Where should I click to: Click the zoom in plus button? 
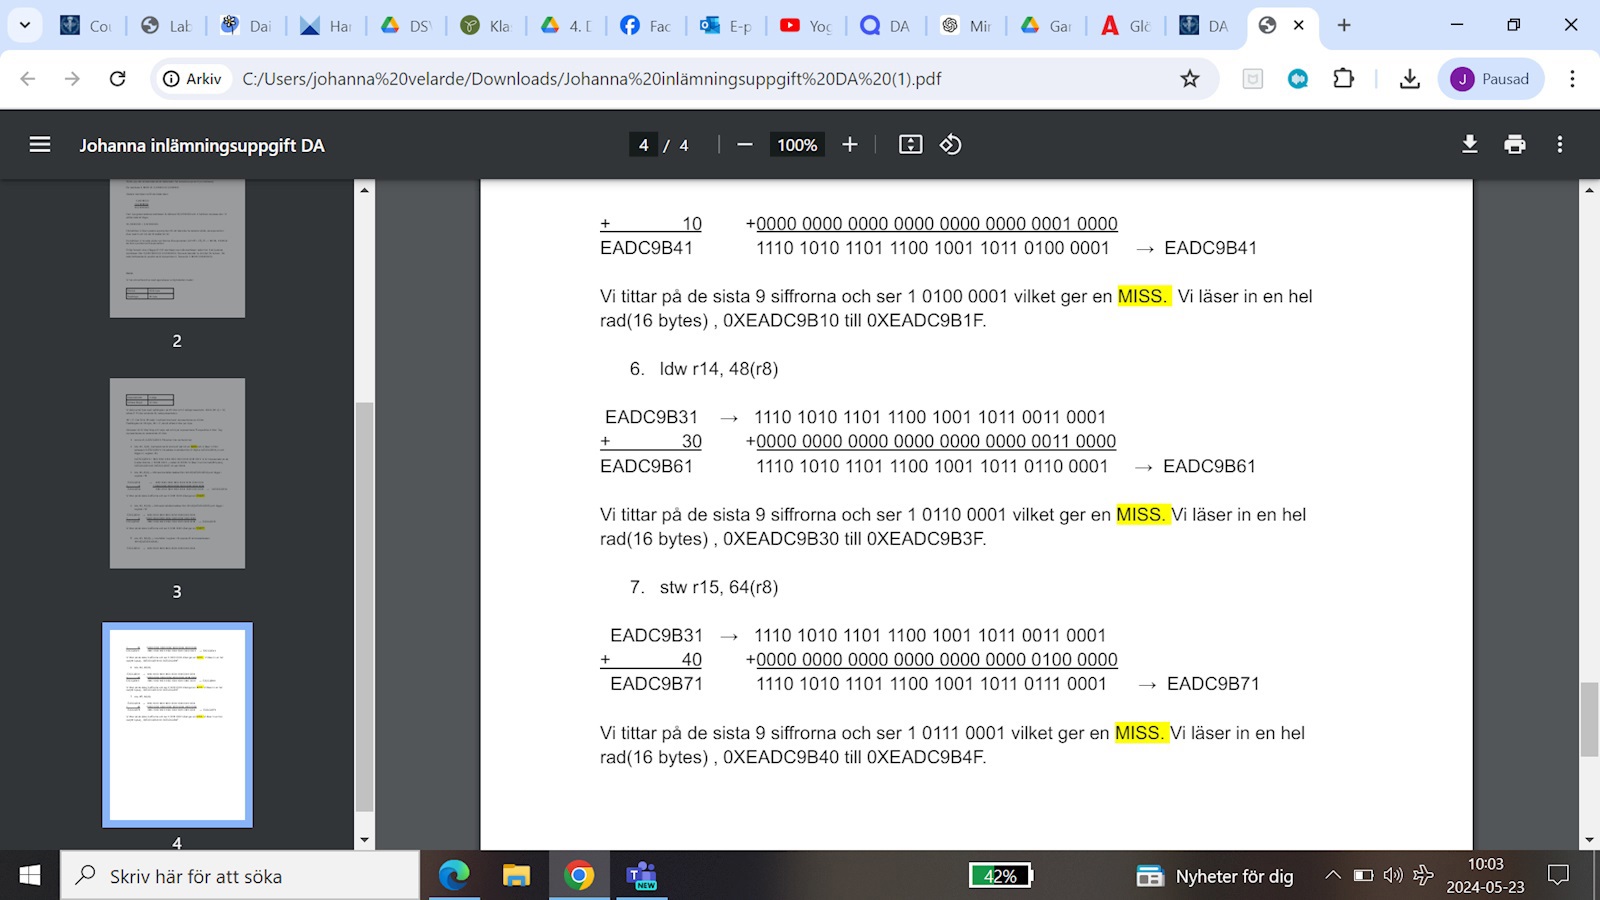pyautogui.click(x=850, y=145)
